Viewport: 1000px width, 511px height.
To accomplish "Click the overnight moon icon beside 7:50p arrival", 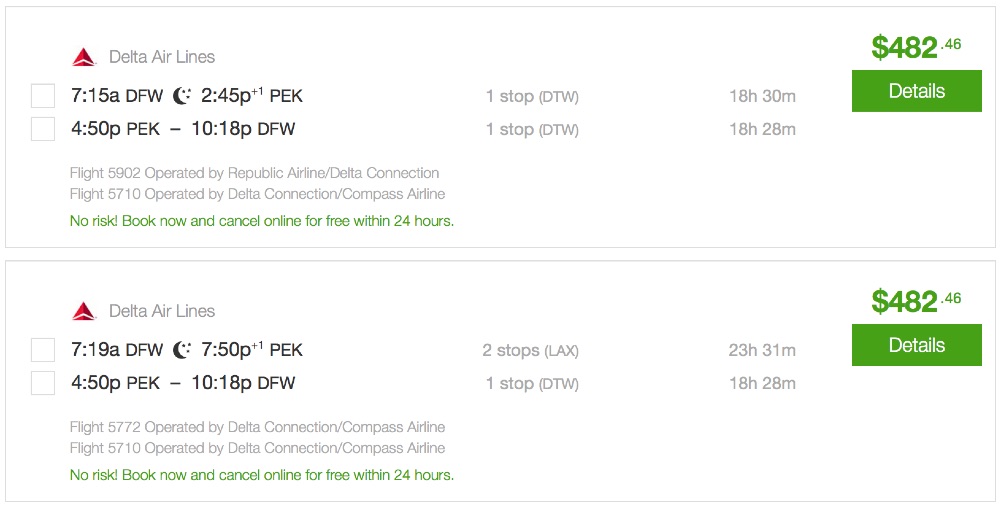I will pyautogui.click(x=182, y=350).
